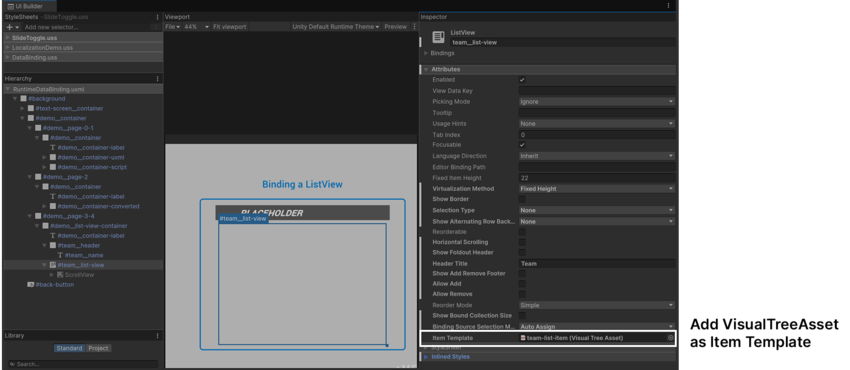Open the Language Direction dropdown
850x370 pixels.
tap(597, 155)
